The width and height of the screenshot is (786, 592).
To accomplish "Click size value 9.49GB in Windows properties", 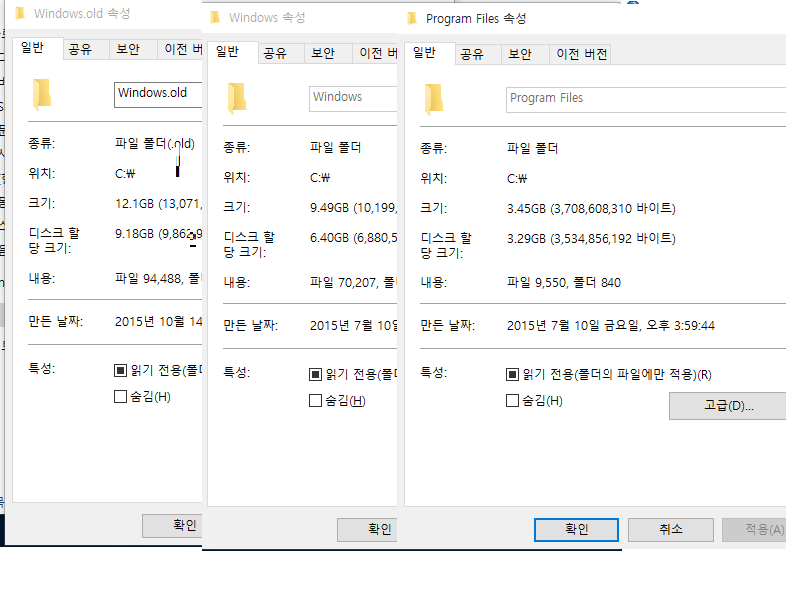I will pos(353,208).
